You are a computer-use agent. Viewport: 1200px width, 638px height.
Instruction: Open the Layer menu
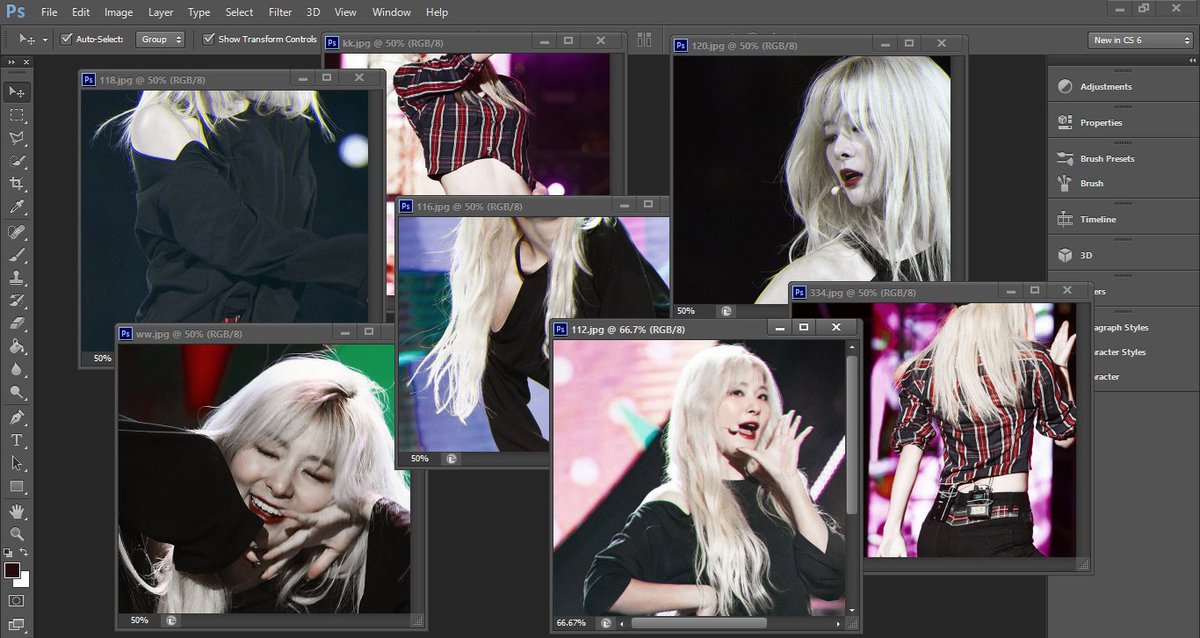(160, 12)
